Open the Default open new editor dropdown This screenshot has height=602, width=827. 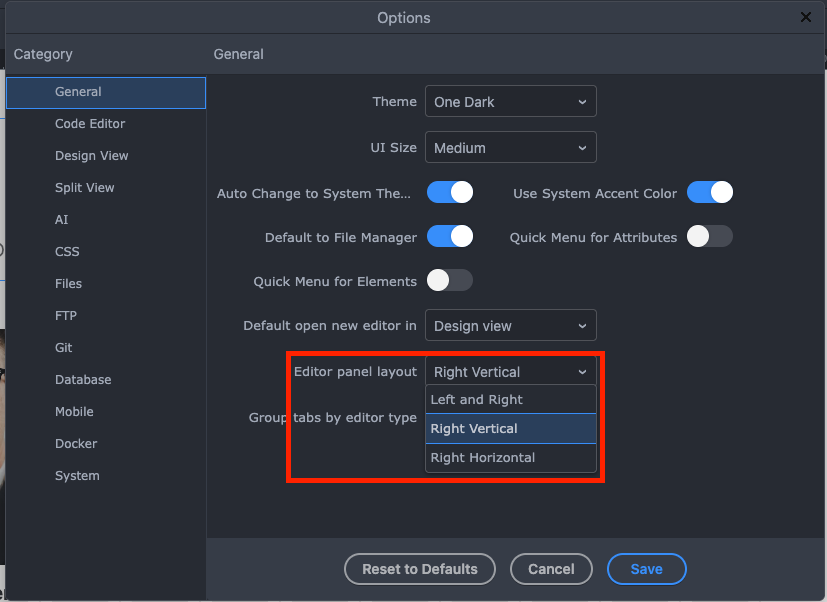click(511, 326)
